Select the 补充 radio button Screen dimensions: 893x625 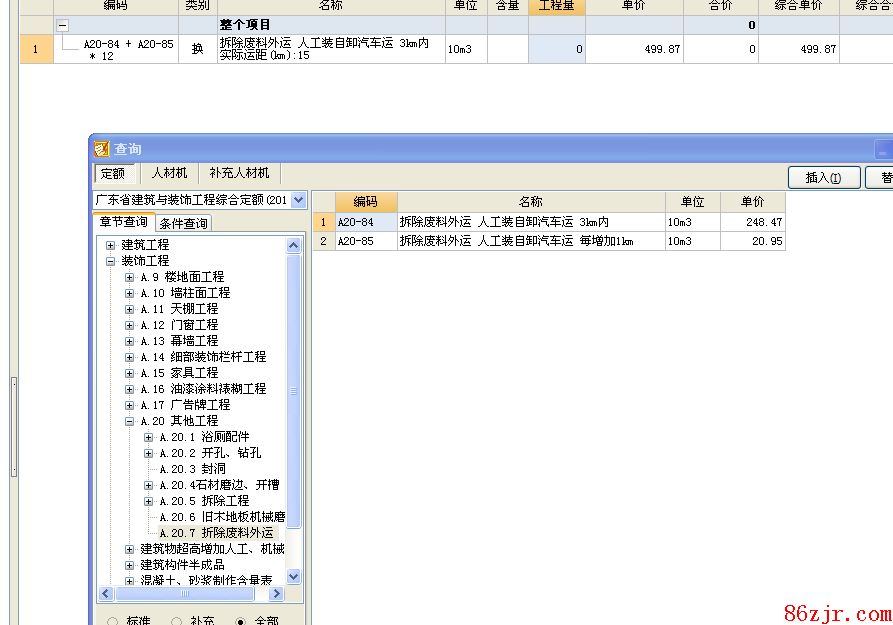pos(177,621)
